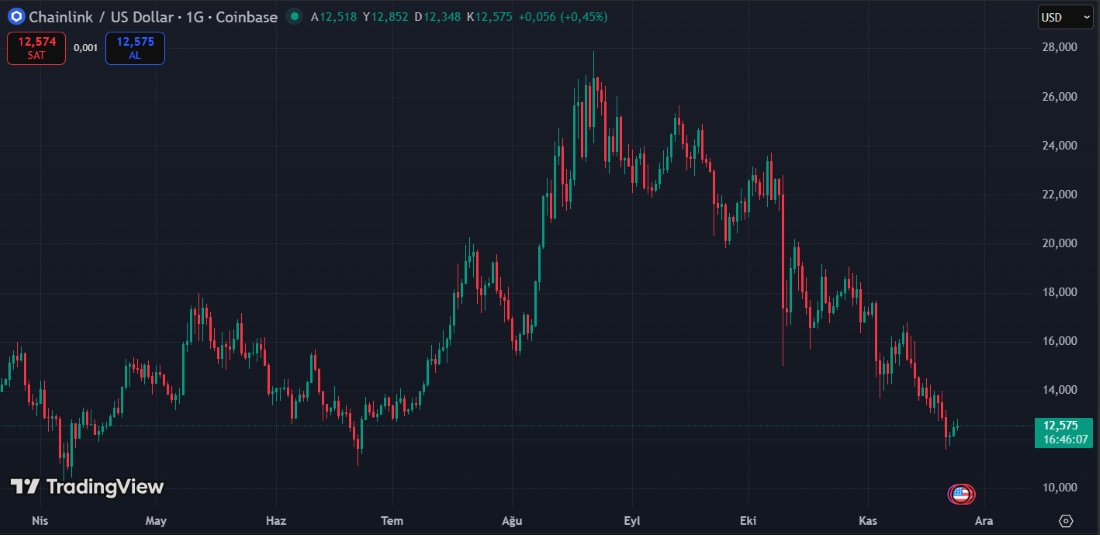Image resolution: width=1100 pixels, height=535 pixels.
Task: Click the Kas month on time axis
Action: coord(866,520)
